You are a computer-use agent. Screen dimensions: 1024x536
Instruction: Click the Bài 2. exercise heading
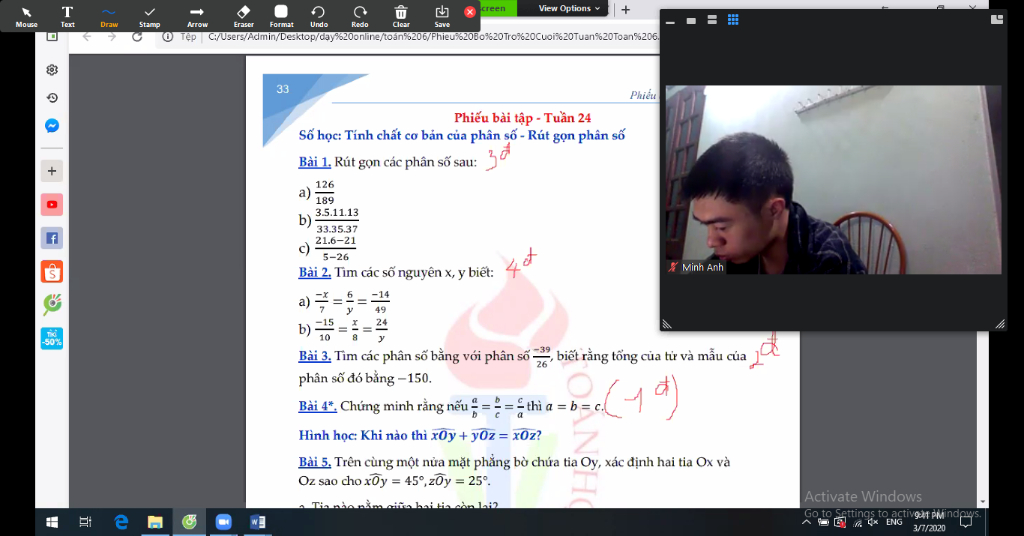(x=315, y=272)
